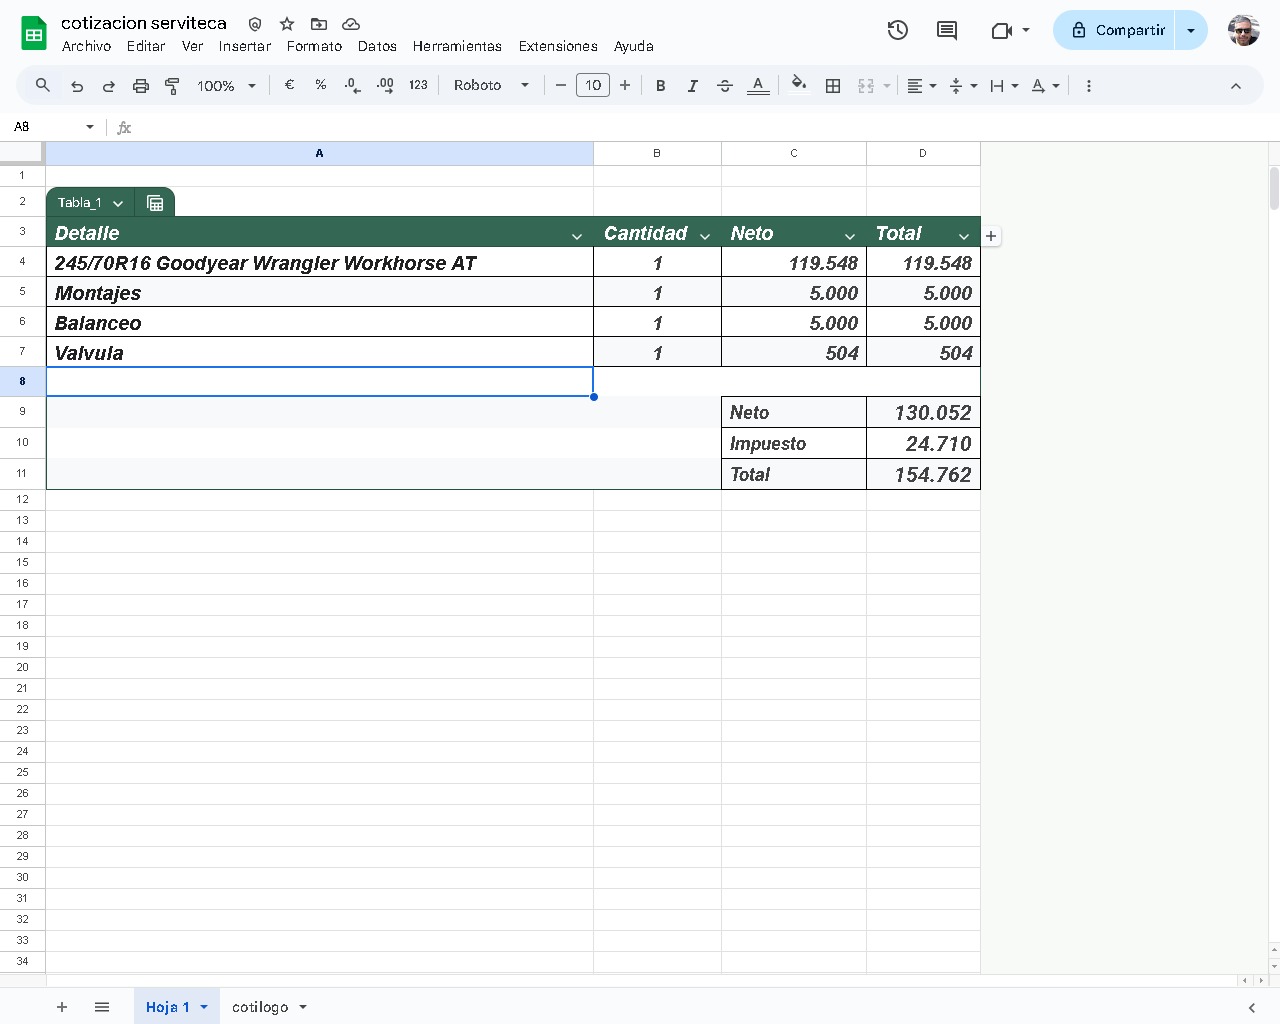Select the Total value 154.762 cell

coord(923,474)
